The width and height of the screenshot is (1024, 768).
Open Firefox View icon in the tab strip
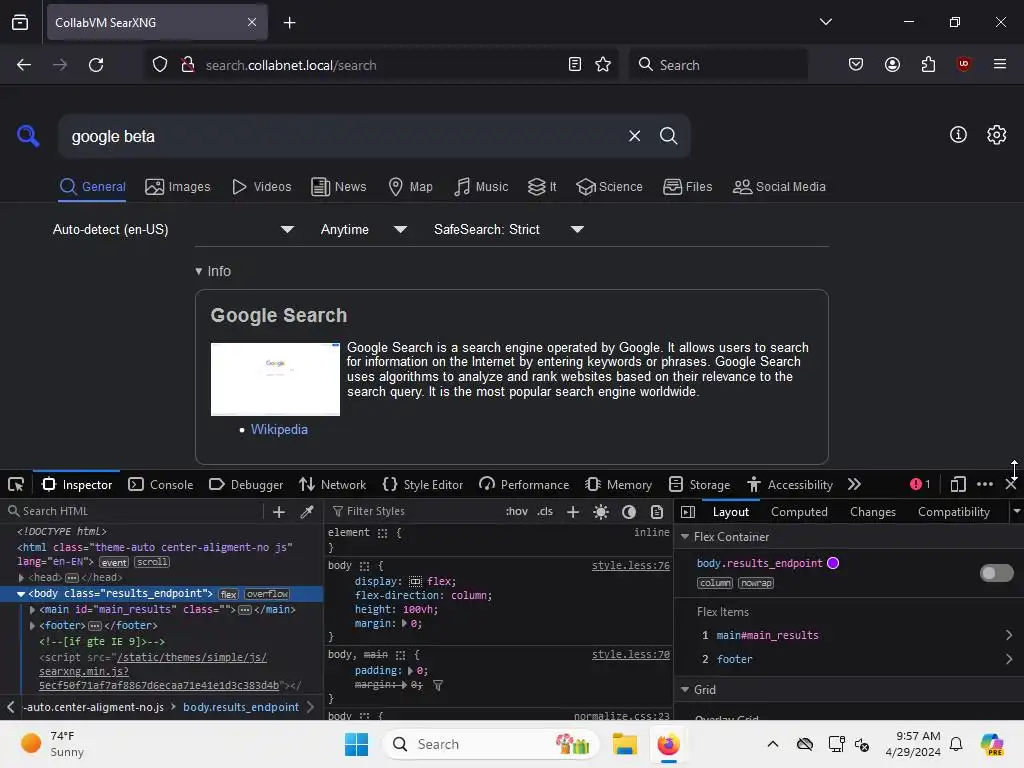20,23
